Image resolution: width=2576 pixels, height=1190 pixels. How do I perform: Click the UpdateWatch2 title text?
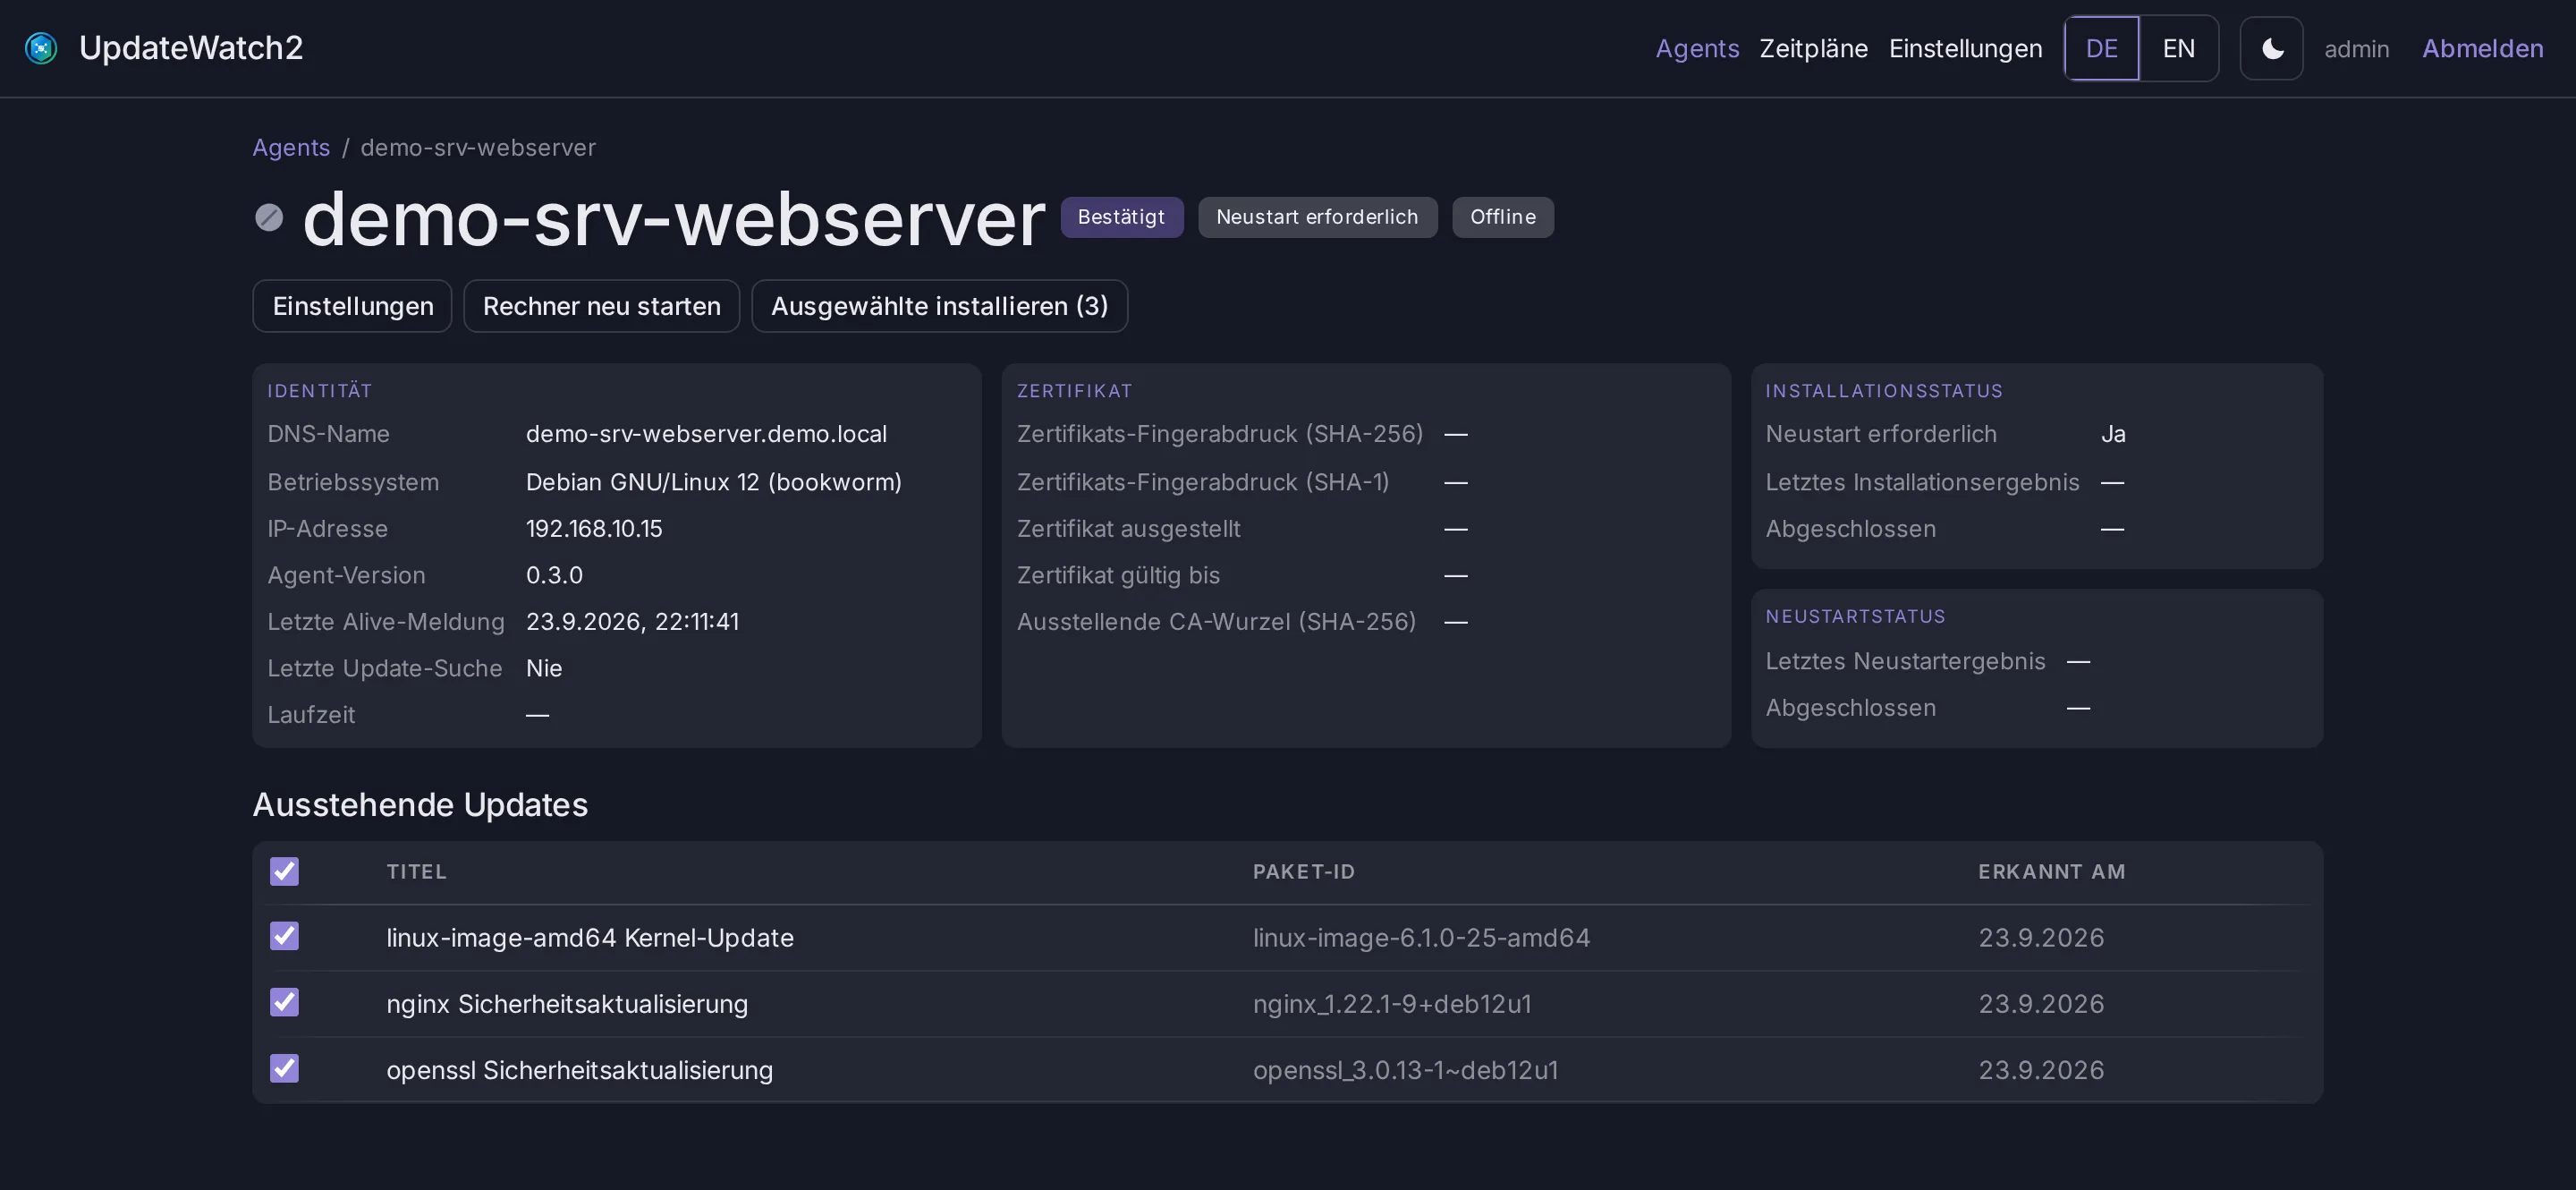click(190, 48)
